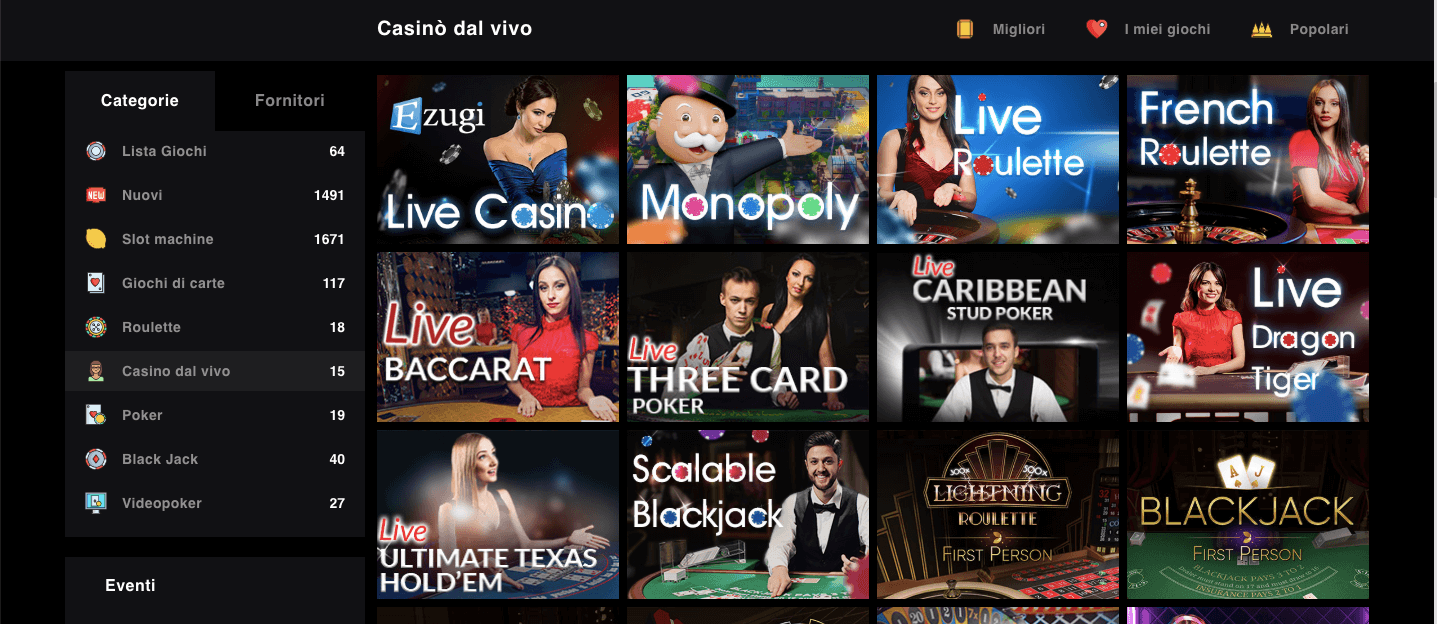Open Lightning Roulette First Person tile
This screenshot has width=1437, height=624.
(998, 514)
